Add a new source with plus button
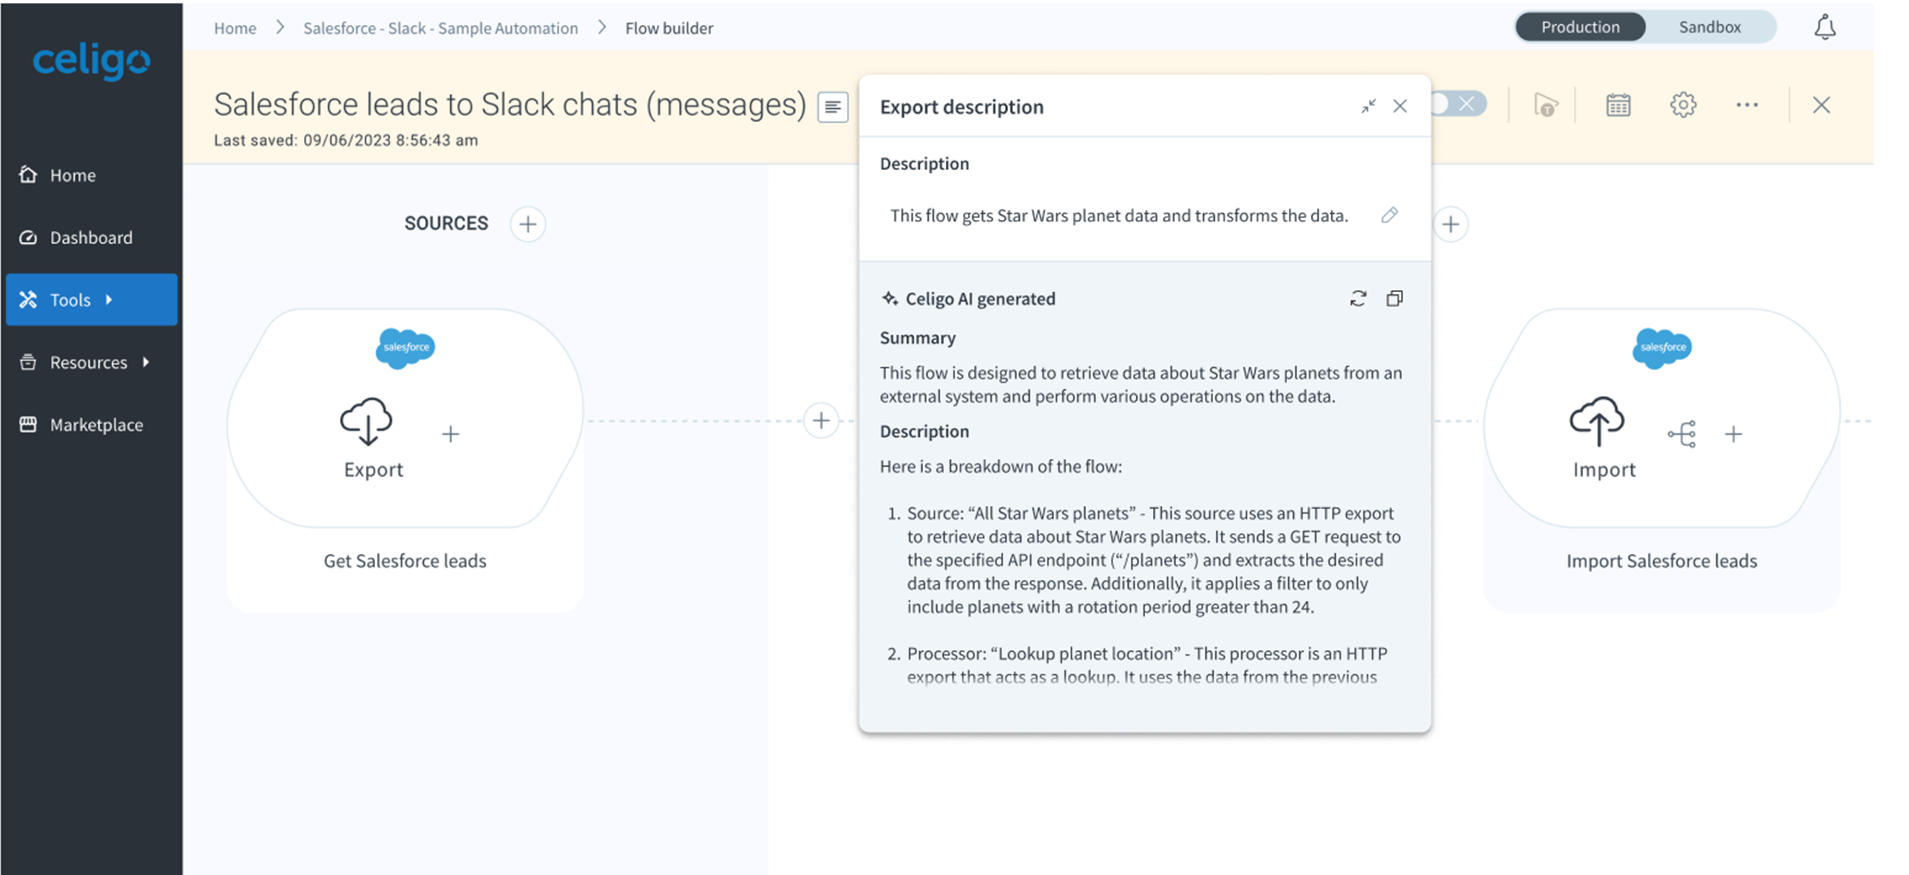 click(x=528, y=224)
